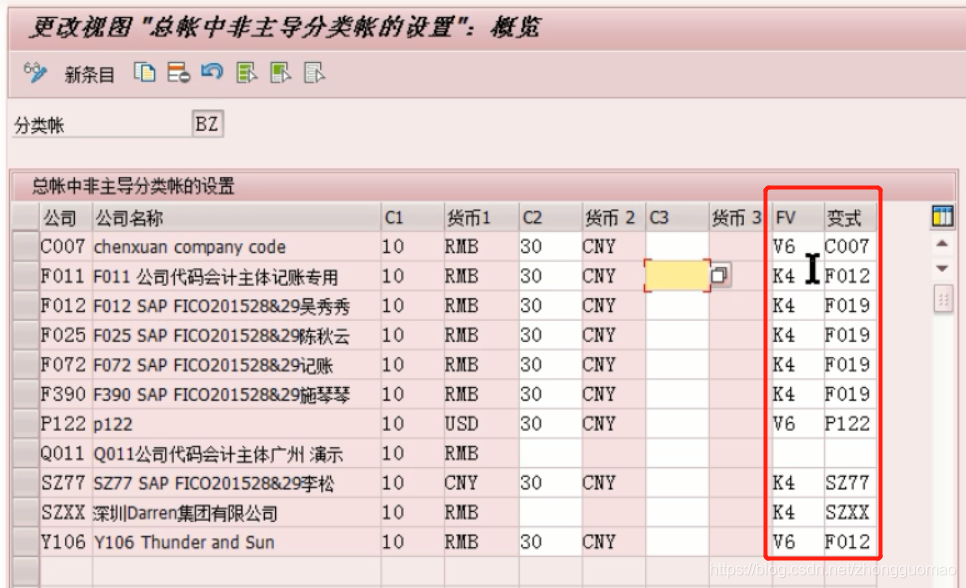Viewport: 966px width, 588px height.
Task: Click the C2 column header
Action: [x=550, y=217]
